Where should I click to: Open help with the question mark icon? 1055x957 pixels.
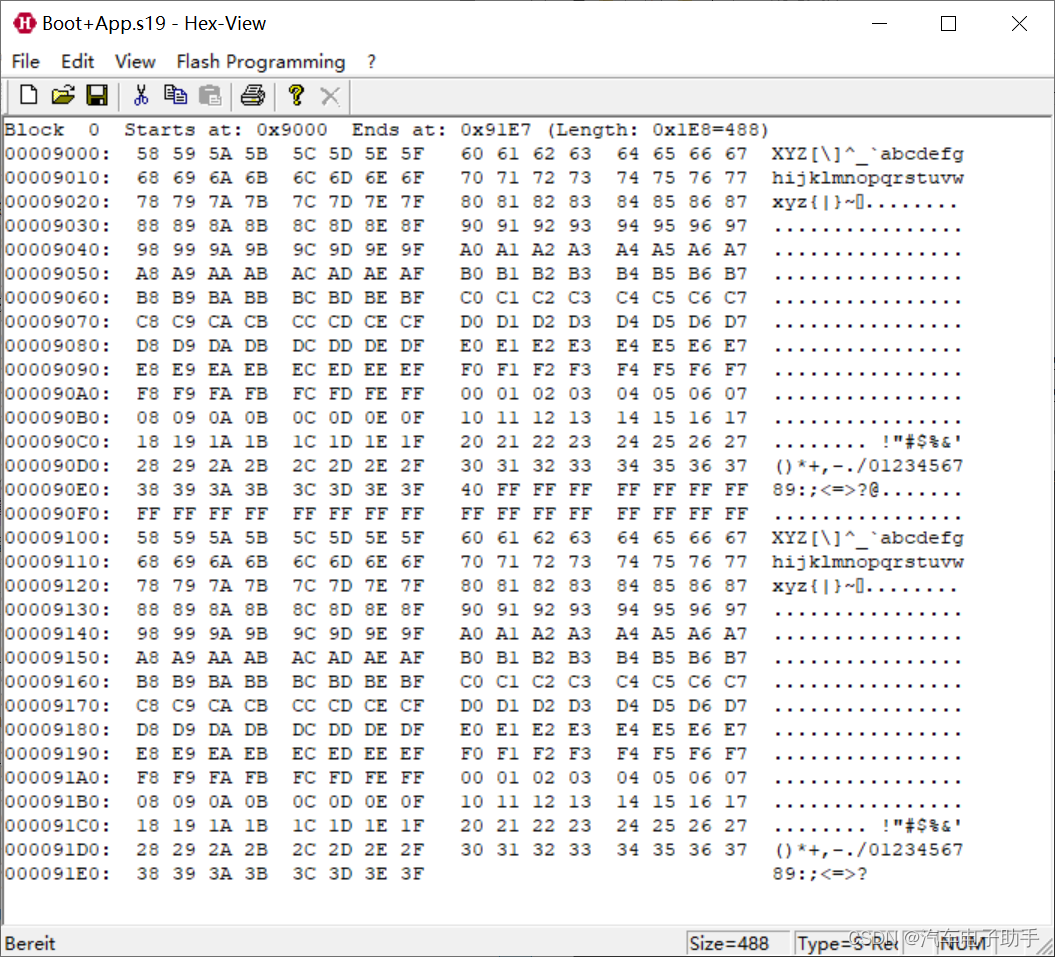click(295, 96)
